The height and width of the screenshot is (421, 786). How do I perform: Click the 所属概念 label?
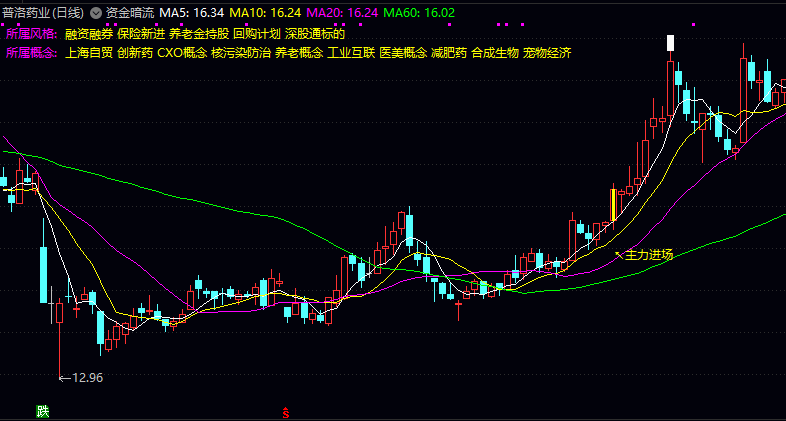click(x=32, y=53)
